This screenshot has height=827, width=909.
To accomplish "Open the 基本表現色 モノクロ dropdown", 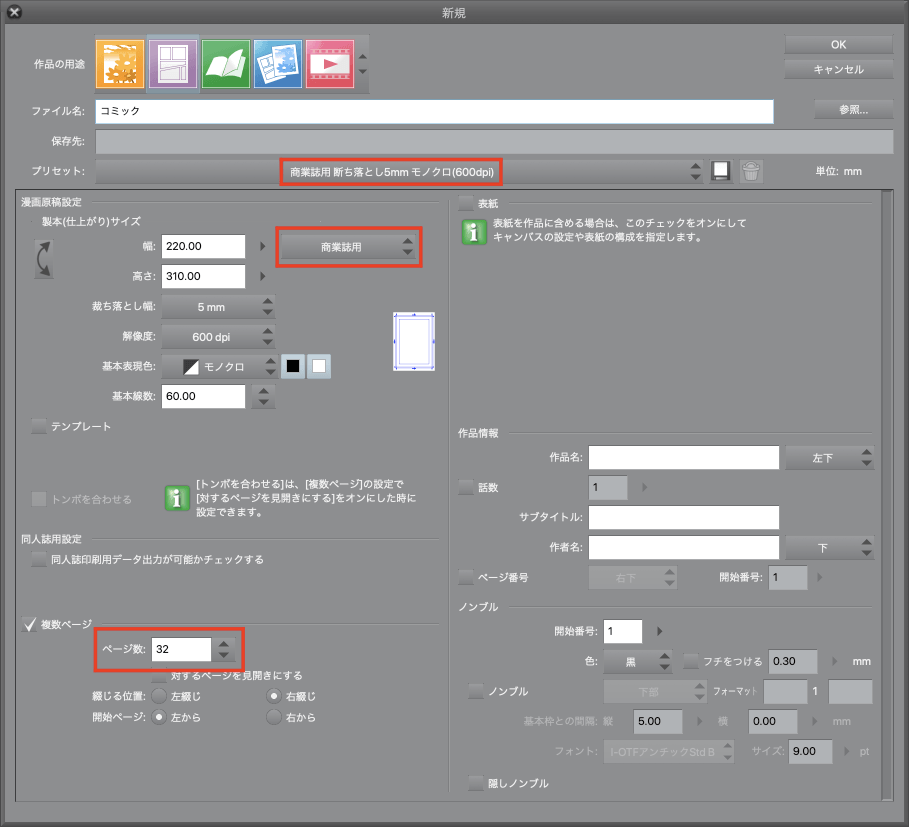I will (219, 366).
